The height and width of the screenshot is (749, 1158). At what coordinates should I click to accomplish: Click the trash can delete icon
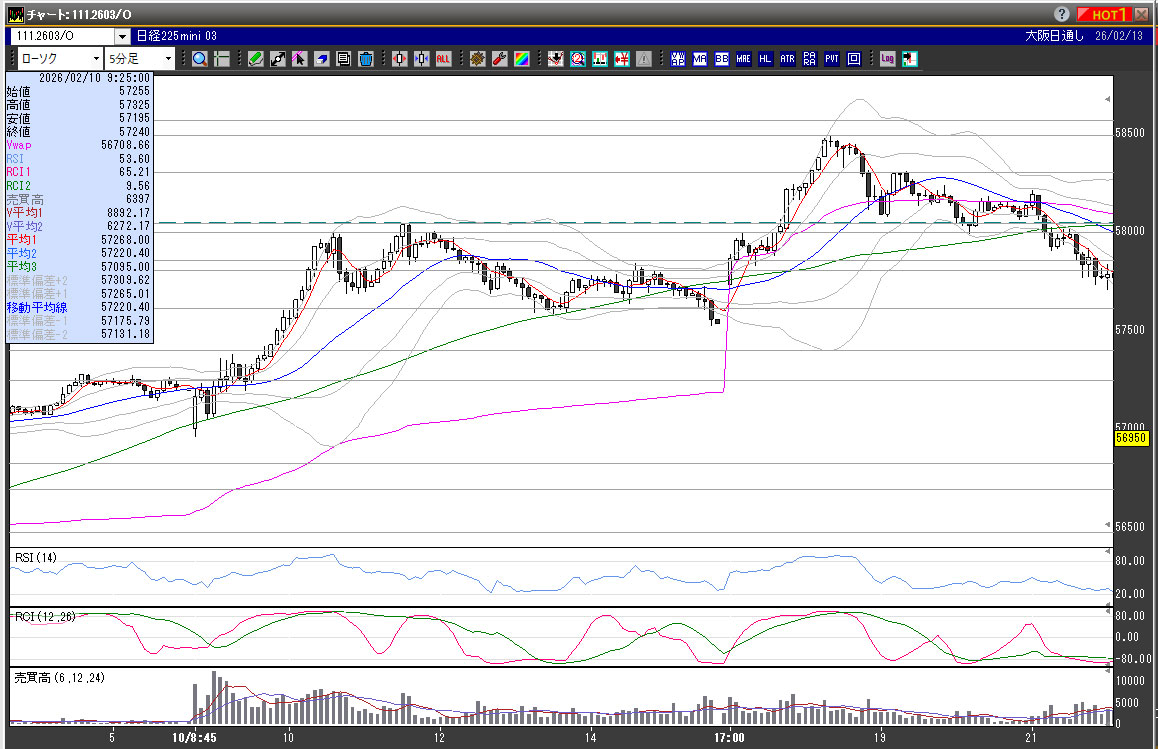pos(366,59)
